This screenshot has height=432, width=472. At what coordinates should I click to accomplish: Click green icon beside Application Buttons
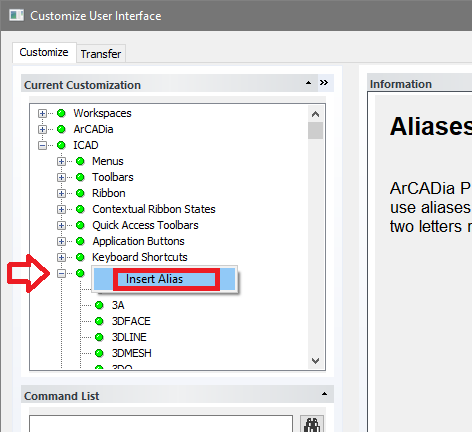[80, 241]
